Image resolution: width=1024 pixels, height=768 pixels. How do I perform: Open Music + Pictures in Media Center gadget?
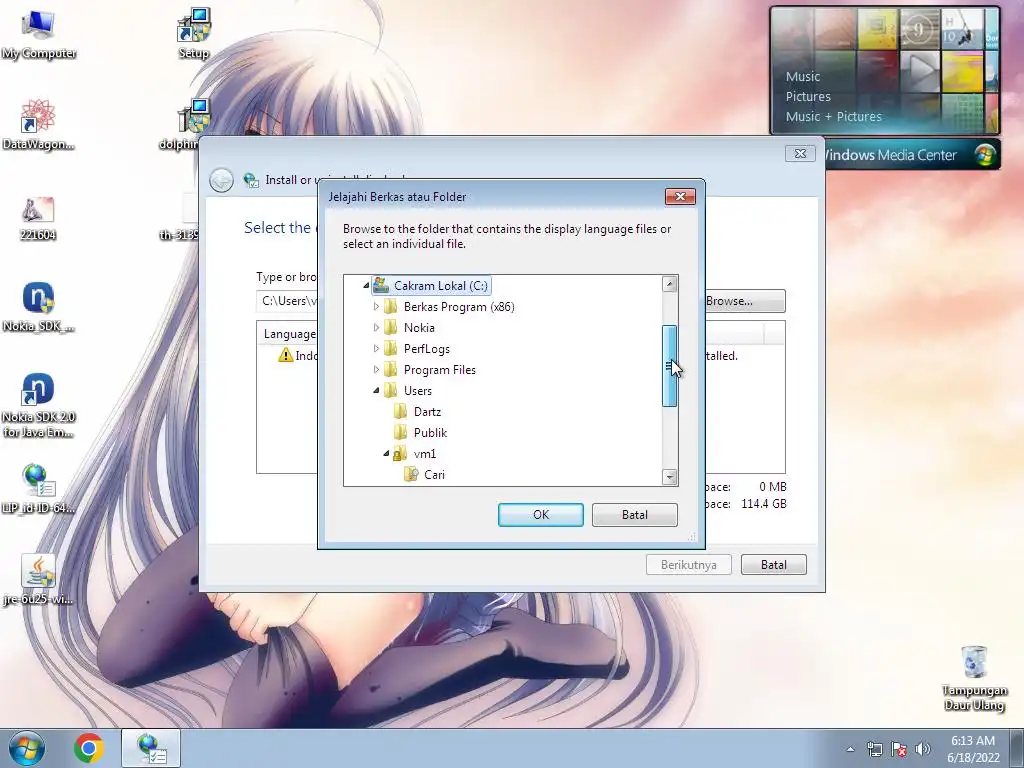[x=833, y=116]
